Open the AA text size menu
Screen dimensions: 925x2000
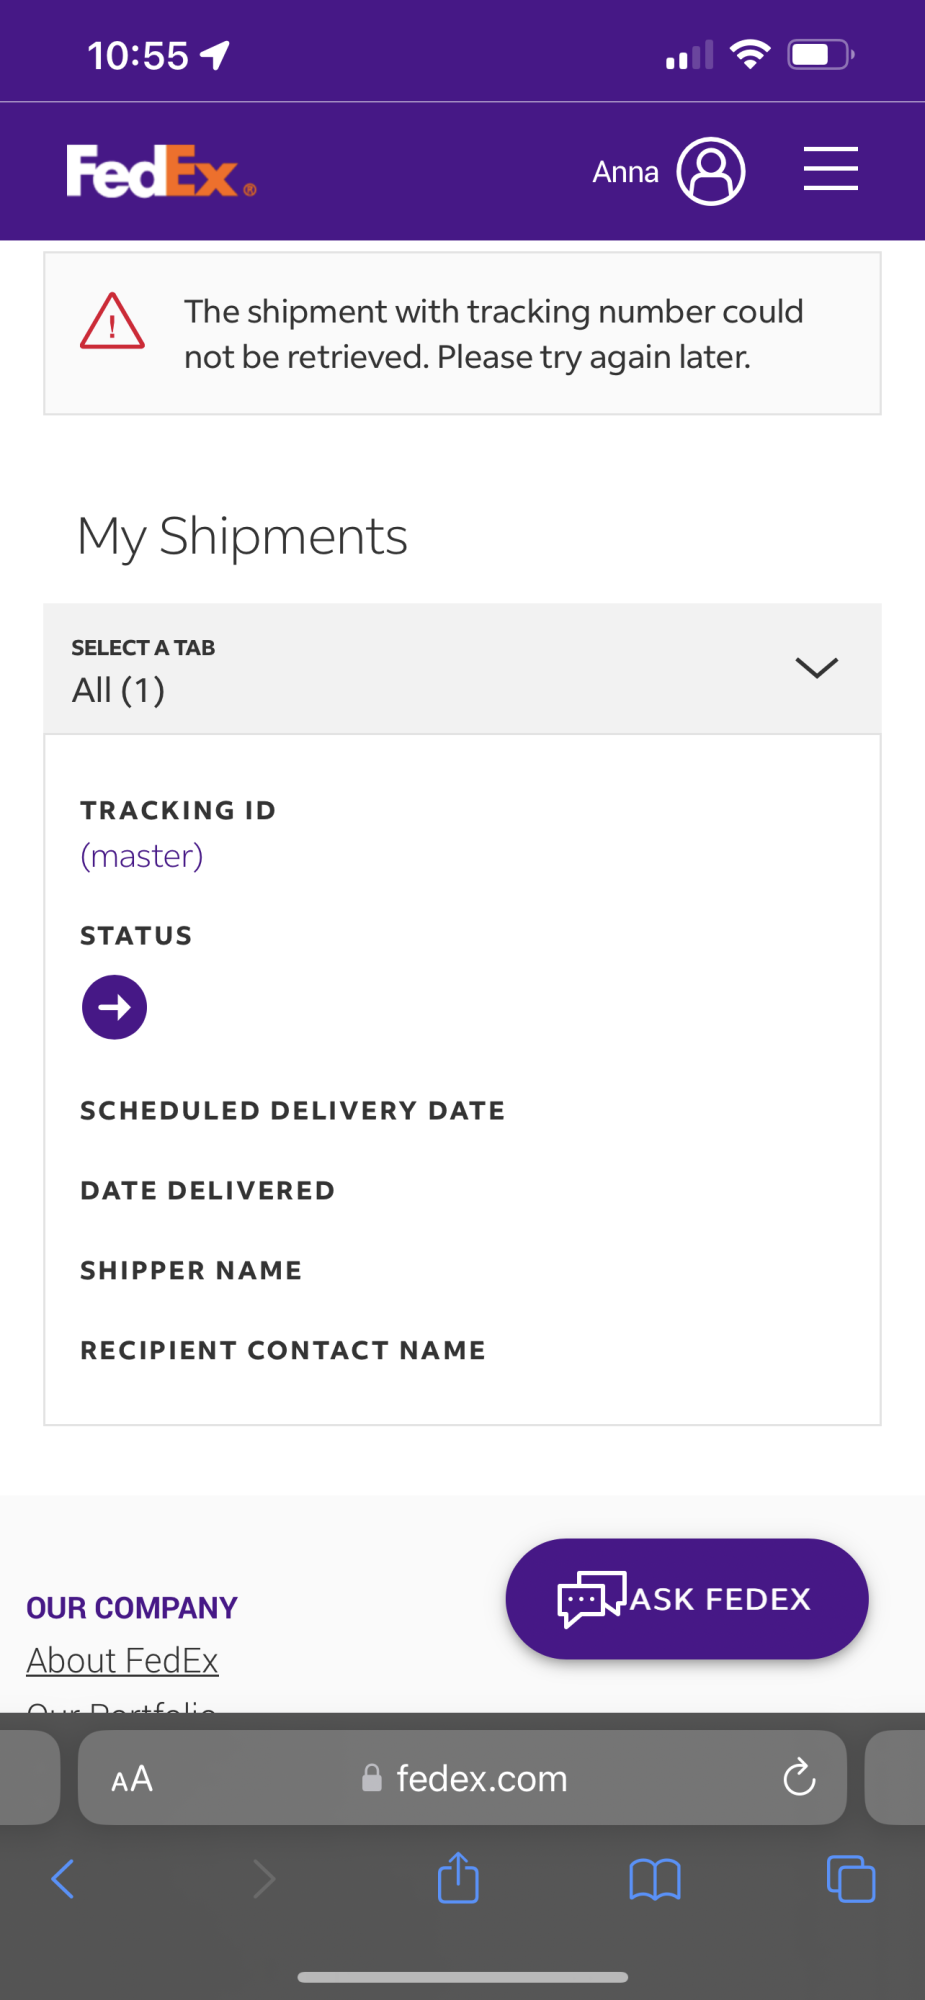(x=132, y=1779)
